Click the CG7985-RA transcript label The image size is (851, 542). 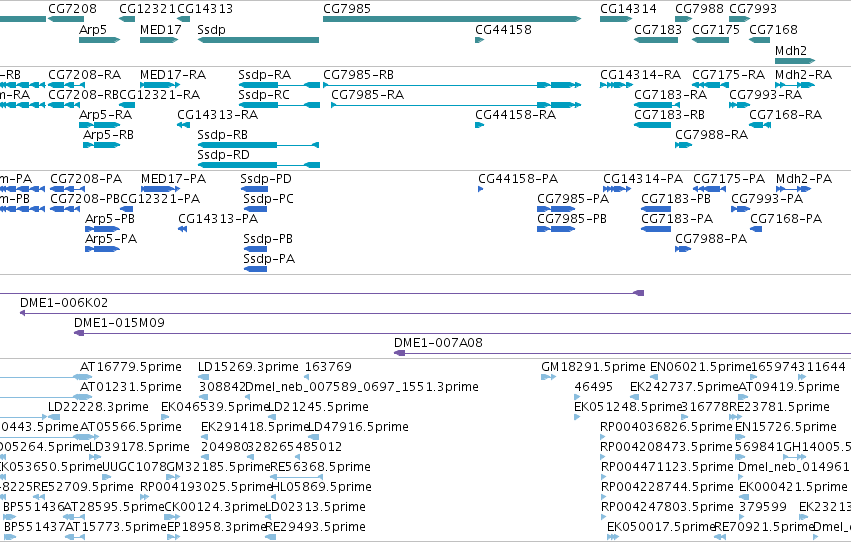(367, 94)
